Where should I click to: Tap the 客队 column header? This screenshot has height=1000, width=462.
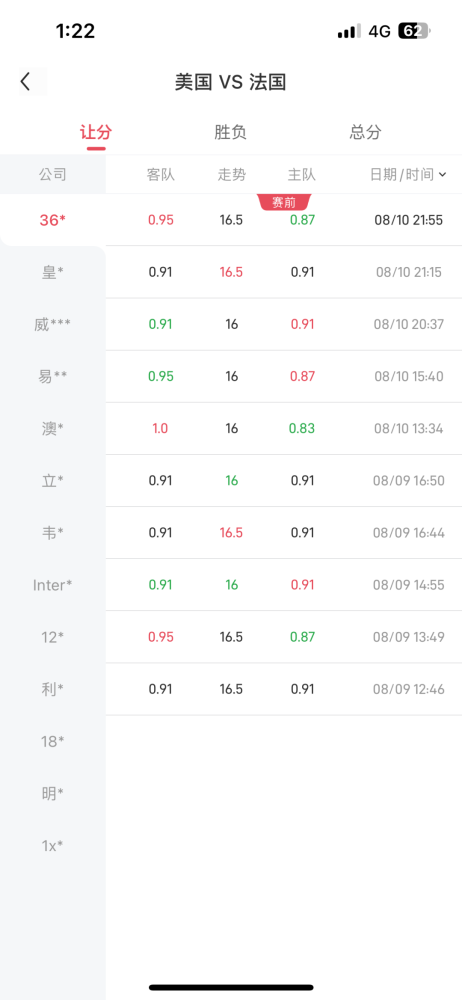tap(160, 174)
